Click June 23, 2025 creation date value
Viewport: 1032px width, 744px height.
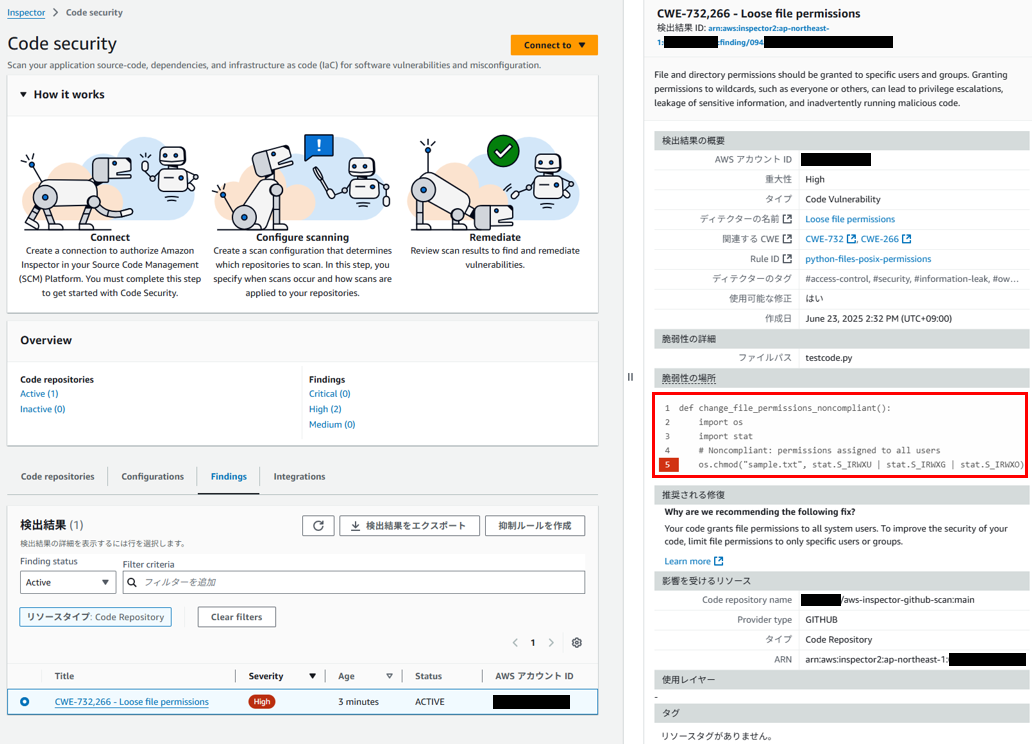(x=879, y=318)
